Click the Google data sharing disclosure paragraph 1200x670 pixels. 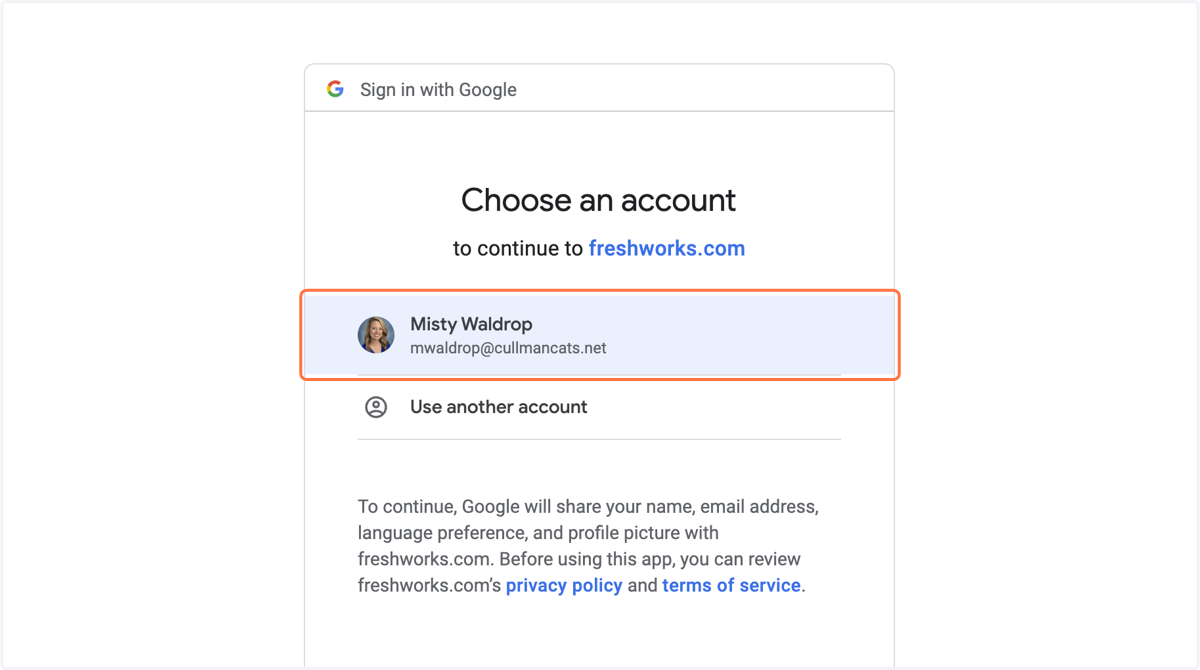[590, 546]
